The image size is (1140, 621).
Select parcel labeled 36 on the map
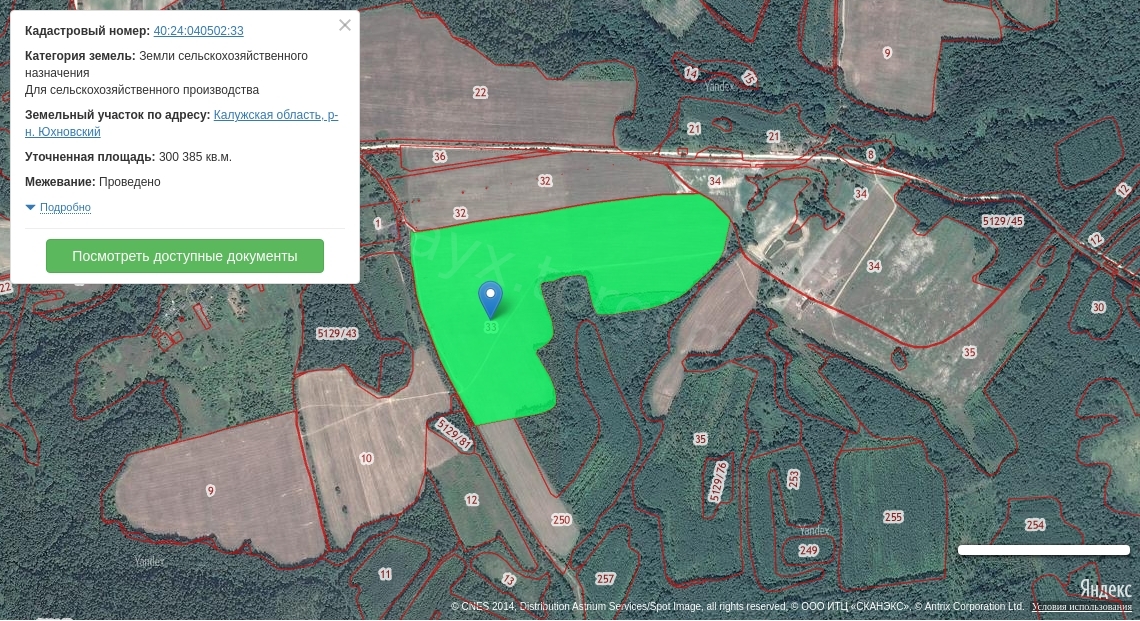(440, 156)
